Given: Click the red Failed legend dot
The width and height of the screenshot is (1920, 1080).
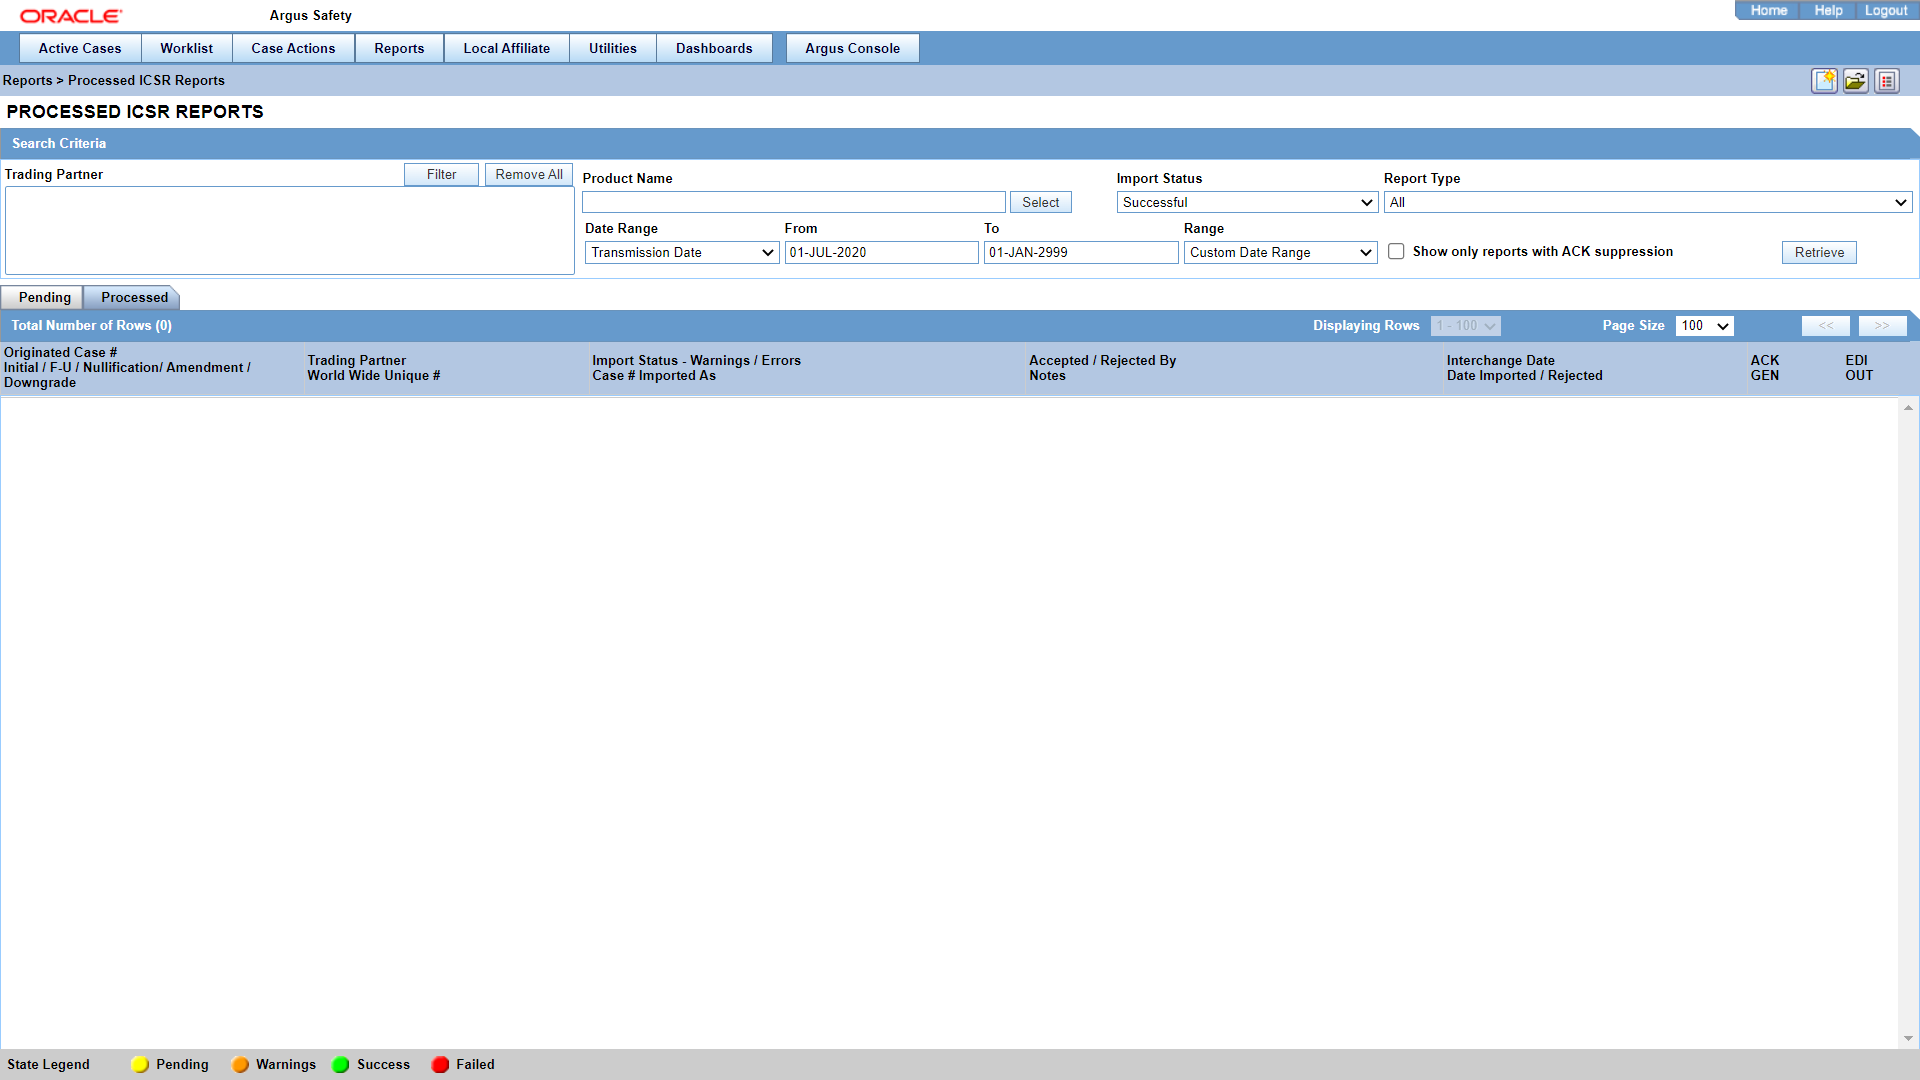Looking at the screenshot, I should coord(440,1064).
